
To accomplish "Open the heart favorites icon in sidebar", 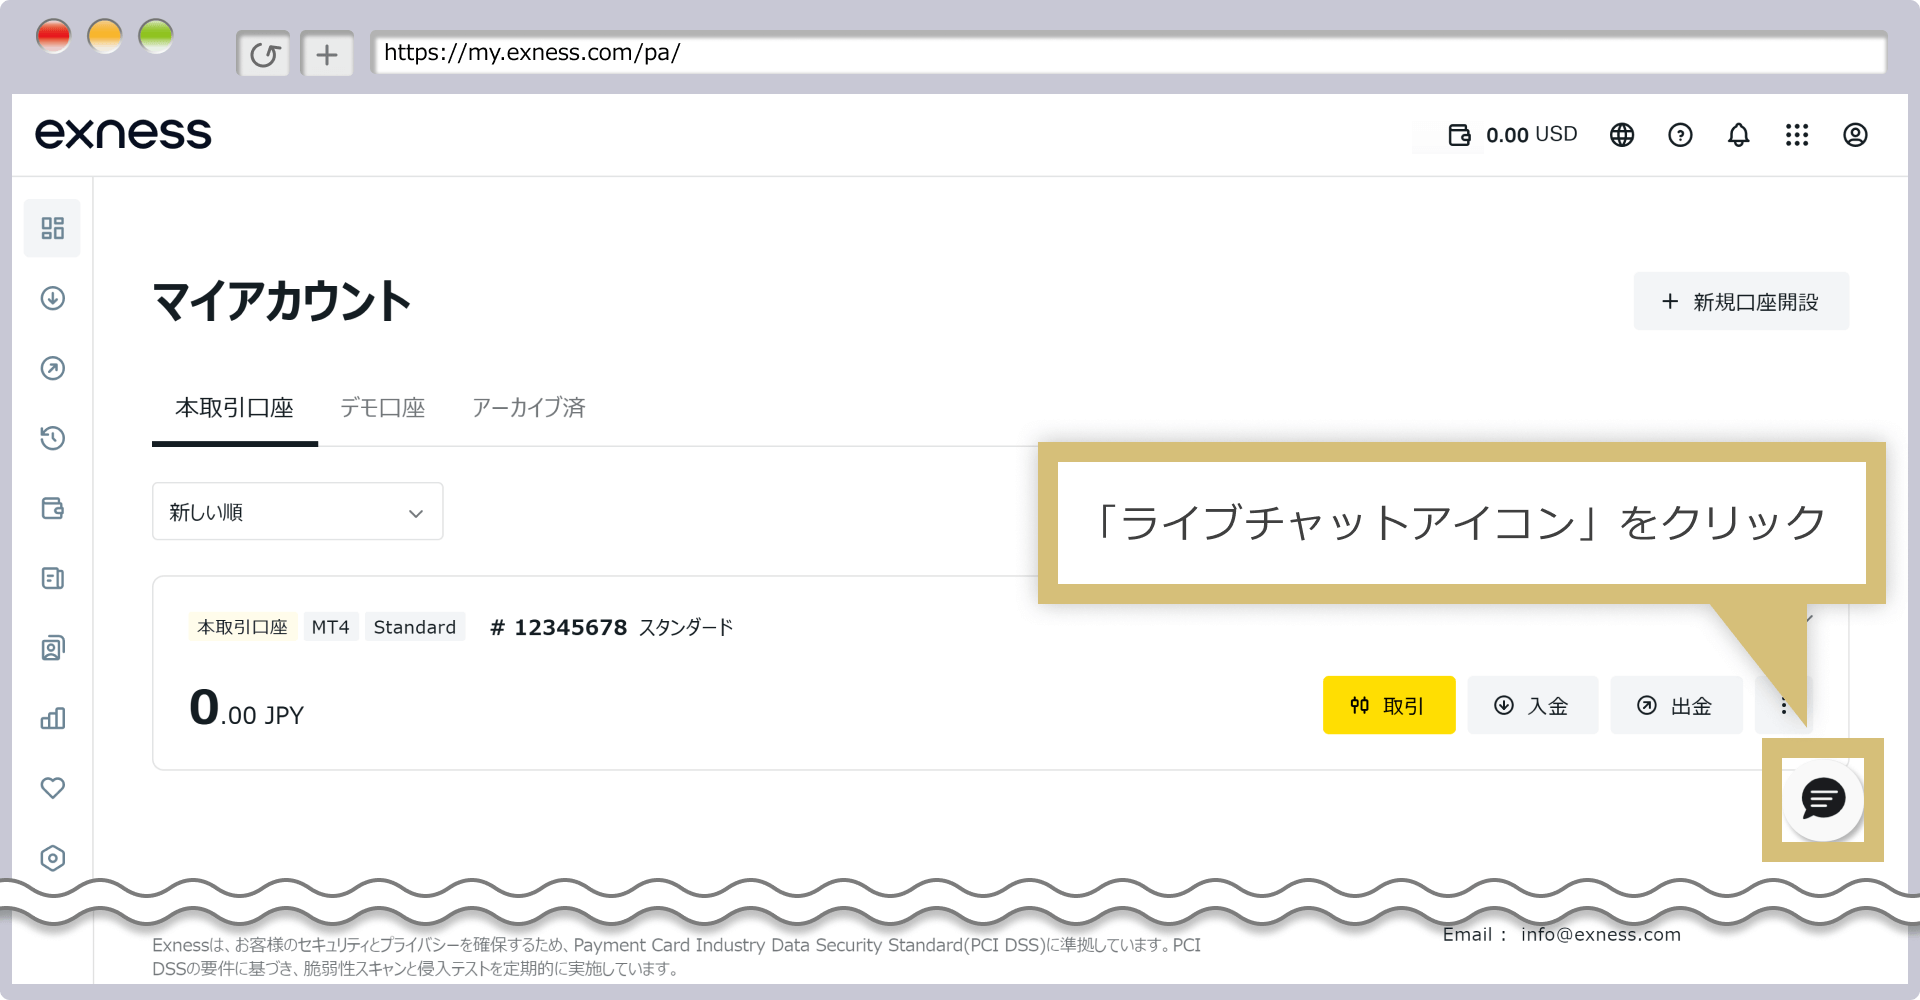I will [x=53, y=788].
